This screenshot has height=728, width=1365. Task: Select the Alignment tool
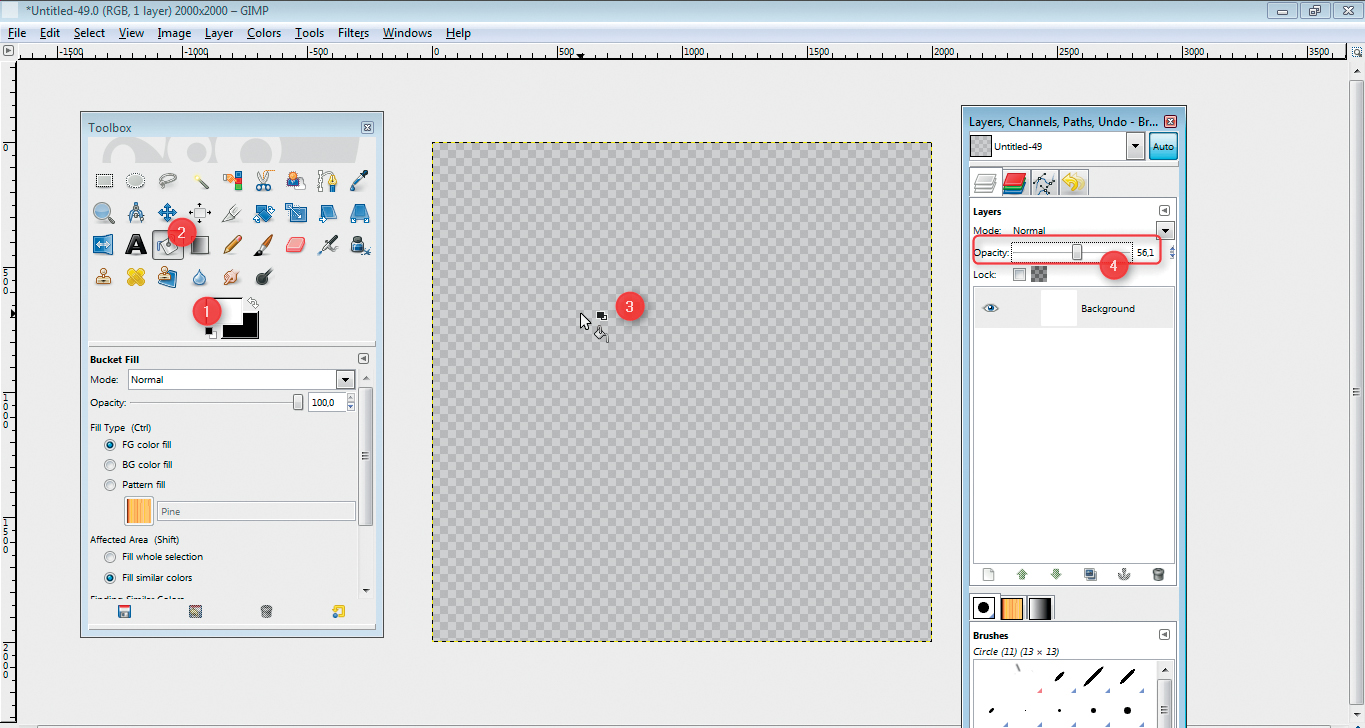tap(200, 213)
